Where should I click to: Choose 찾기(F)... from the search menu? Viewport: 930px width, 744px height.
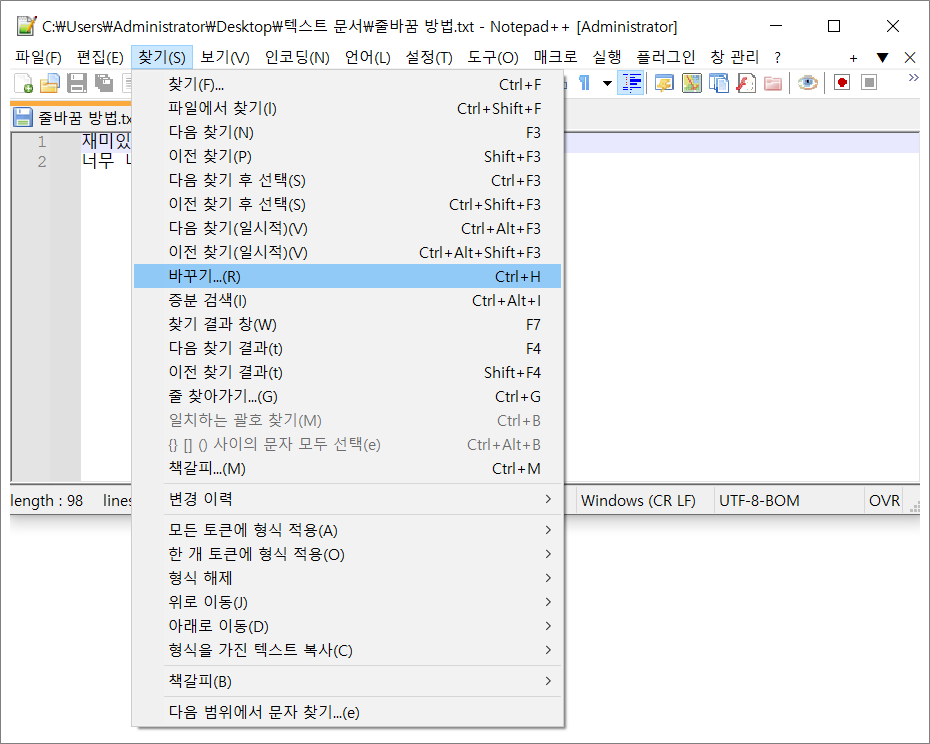[x=348, y=84]
